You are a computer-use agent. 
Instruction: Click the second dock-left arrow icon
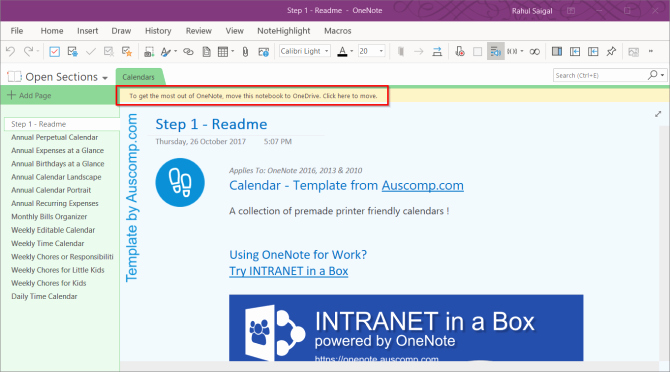point(593,52)
